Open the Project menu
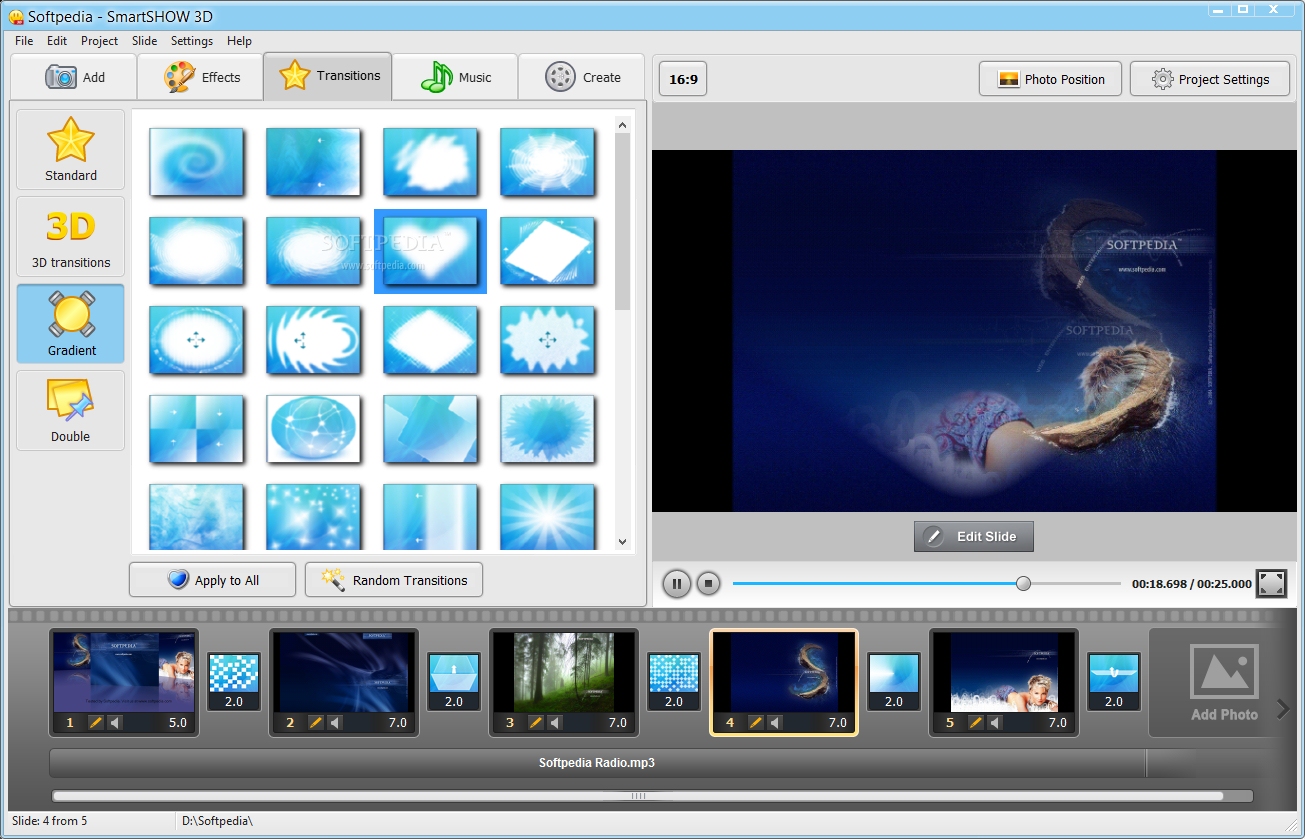Screen dimensions: 1305x839 (x=99, y=41)
